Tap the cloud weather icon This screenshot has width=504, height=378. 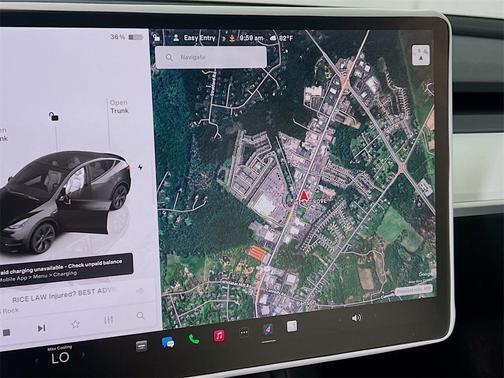point(273,38)
